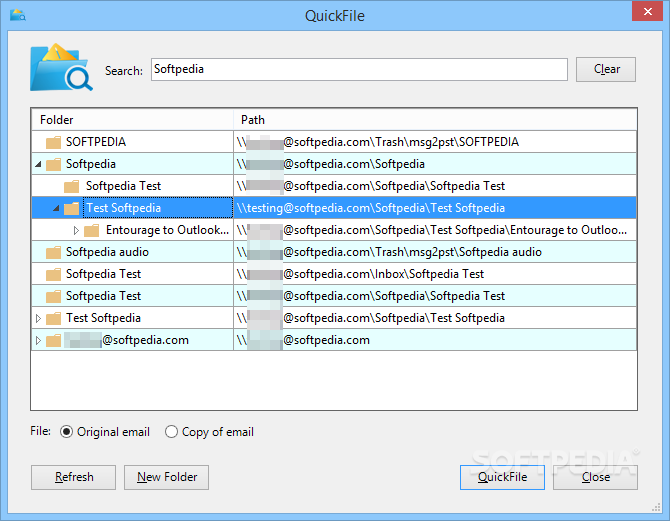
Task: Click the QuickFile button
Action: pos(502,477)
